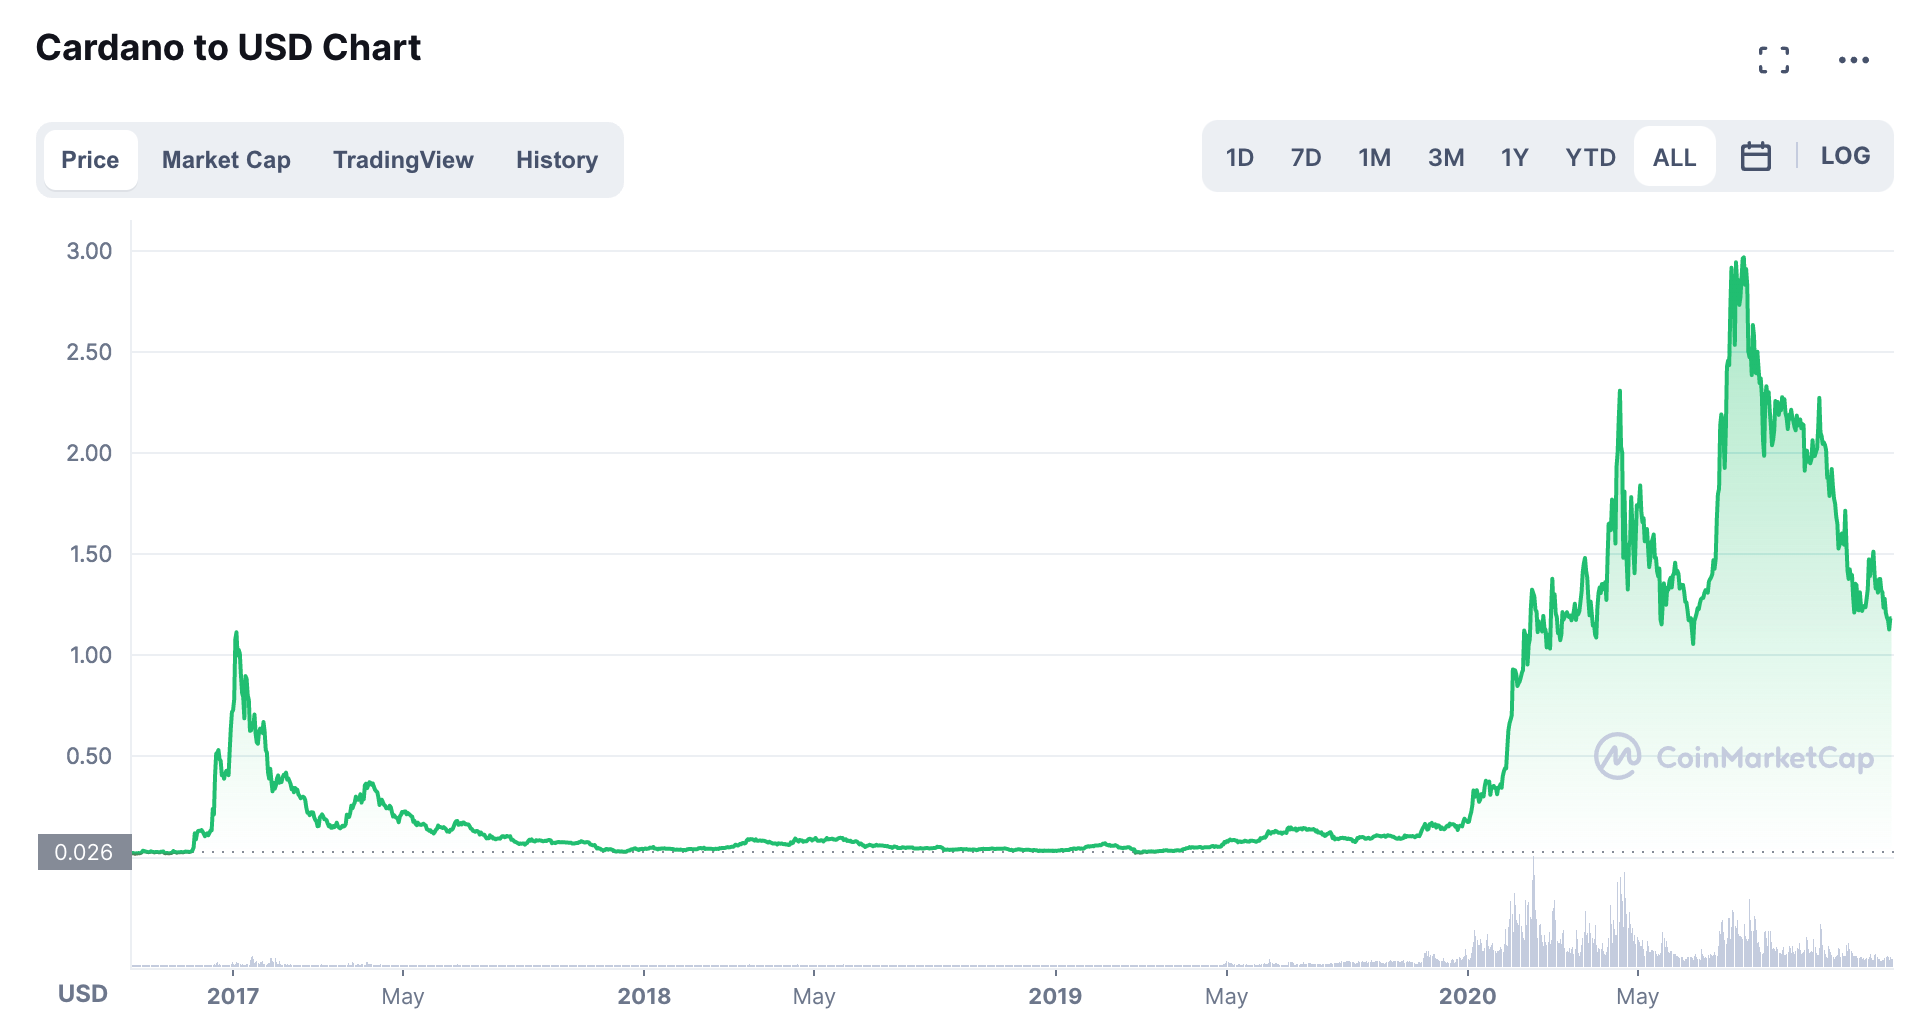Click the USD currency label
Image resolution: width=1930 pixels, height=1012 pixels.
pos(83,994)
